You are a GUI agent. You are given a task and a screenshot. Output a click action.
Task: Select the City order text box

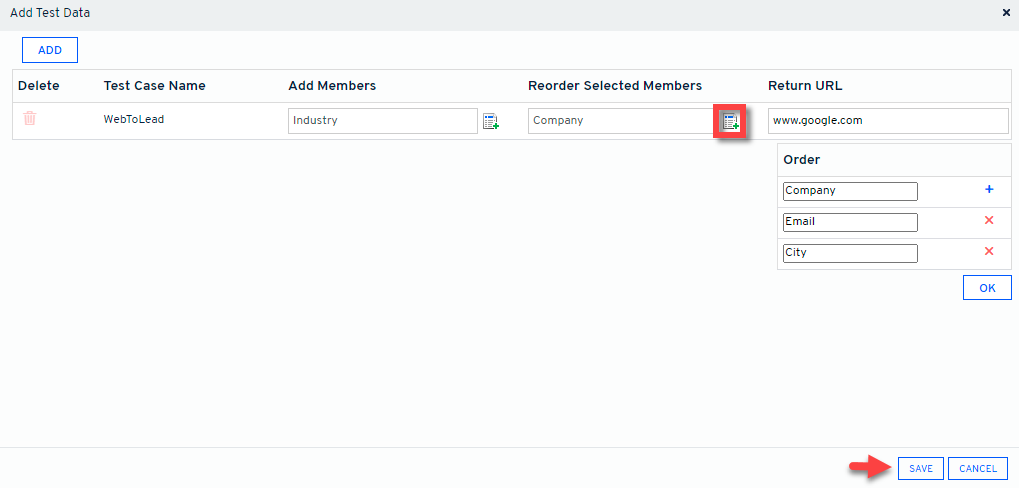click(x=850, y=253)
